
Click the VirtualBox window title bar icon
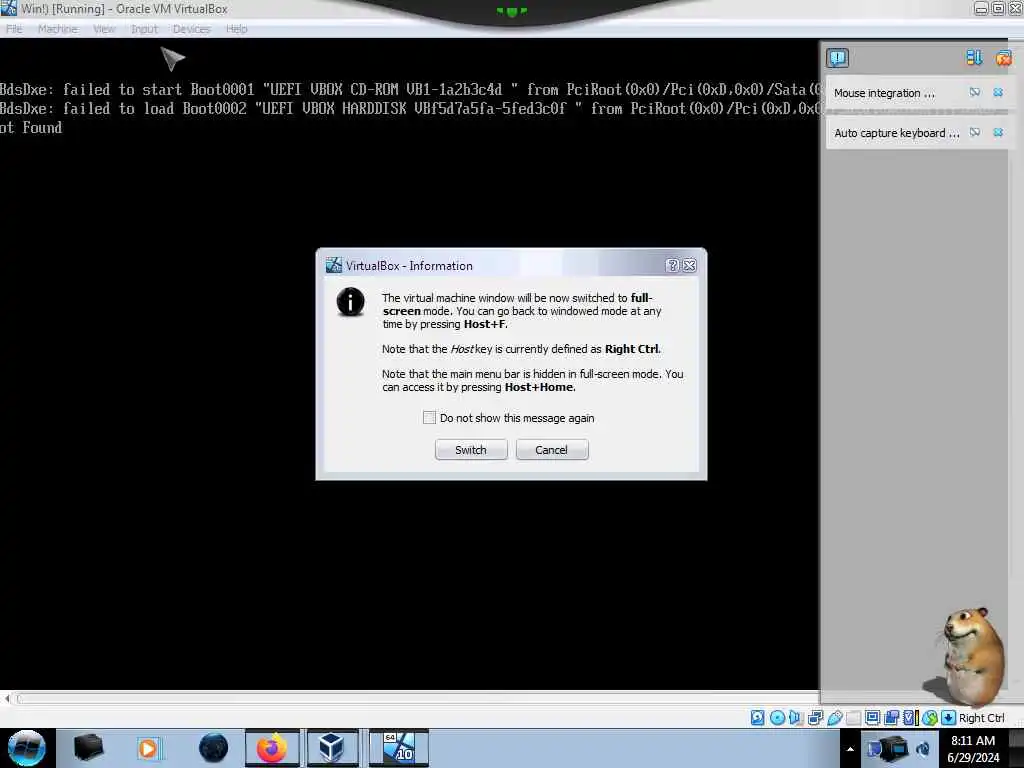coord(8,8)
